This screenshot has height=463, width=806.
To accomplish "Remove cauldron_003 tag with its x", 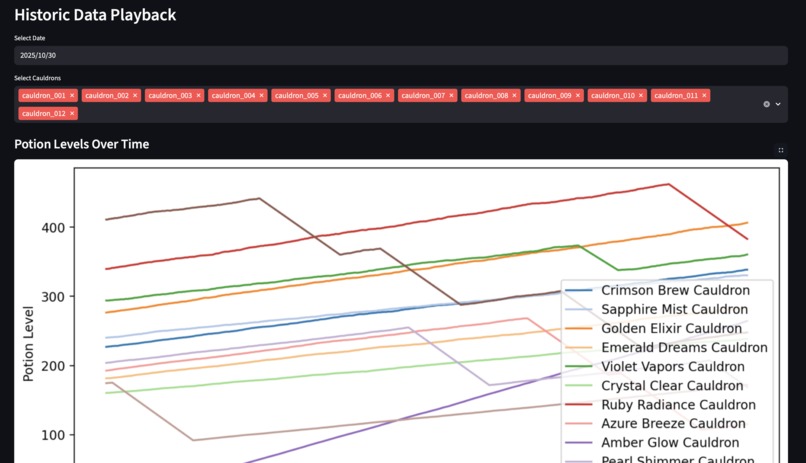I will (198, 96).
